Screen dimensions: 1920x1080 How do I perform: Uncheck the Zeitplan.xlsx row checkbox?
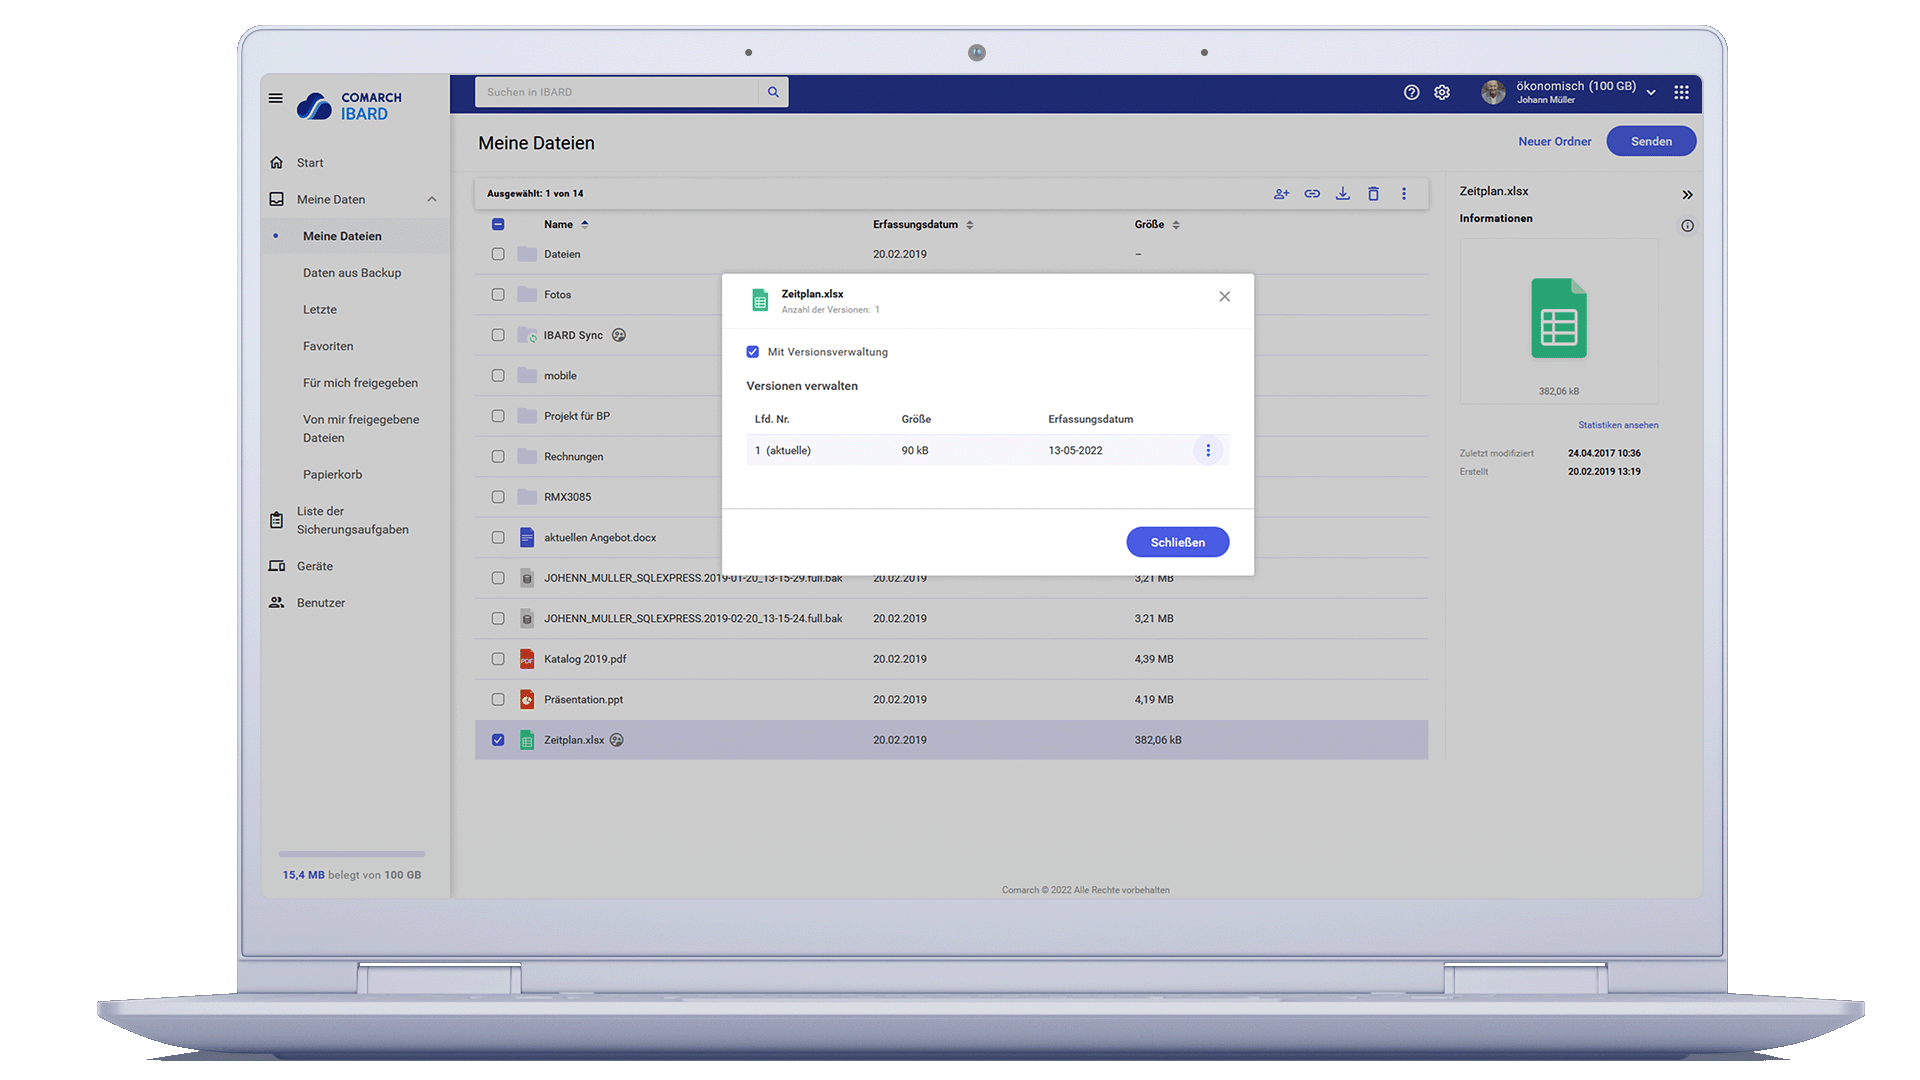[x=498, y=740]
